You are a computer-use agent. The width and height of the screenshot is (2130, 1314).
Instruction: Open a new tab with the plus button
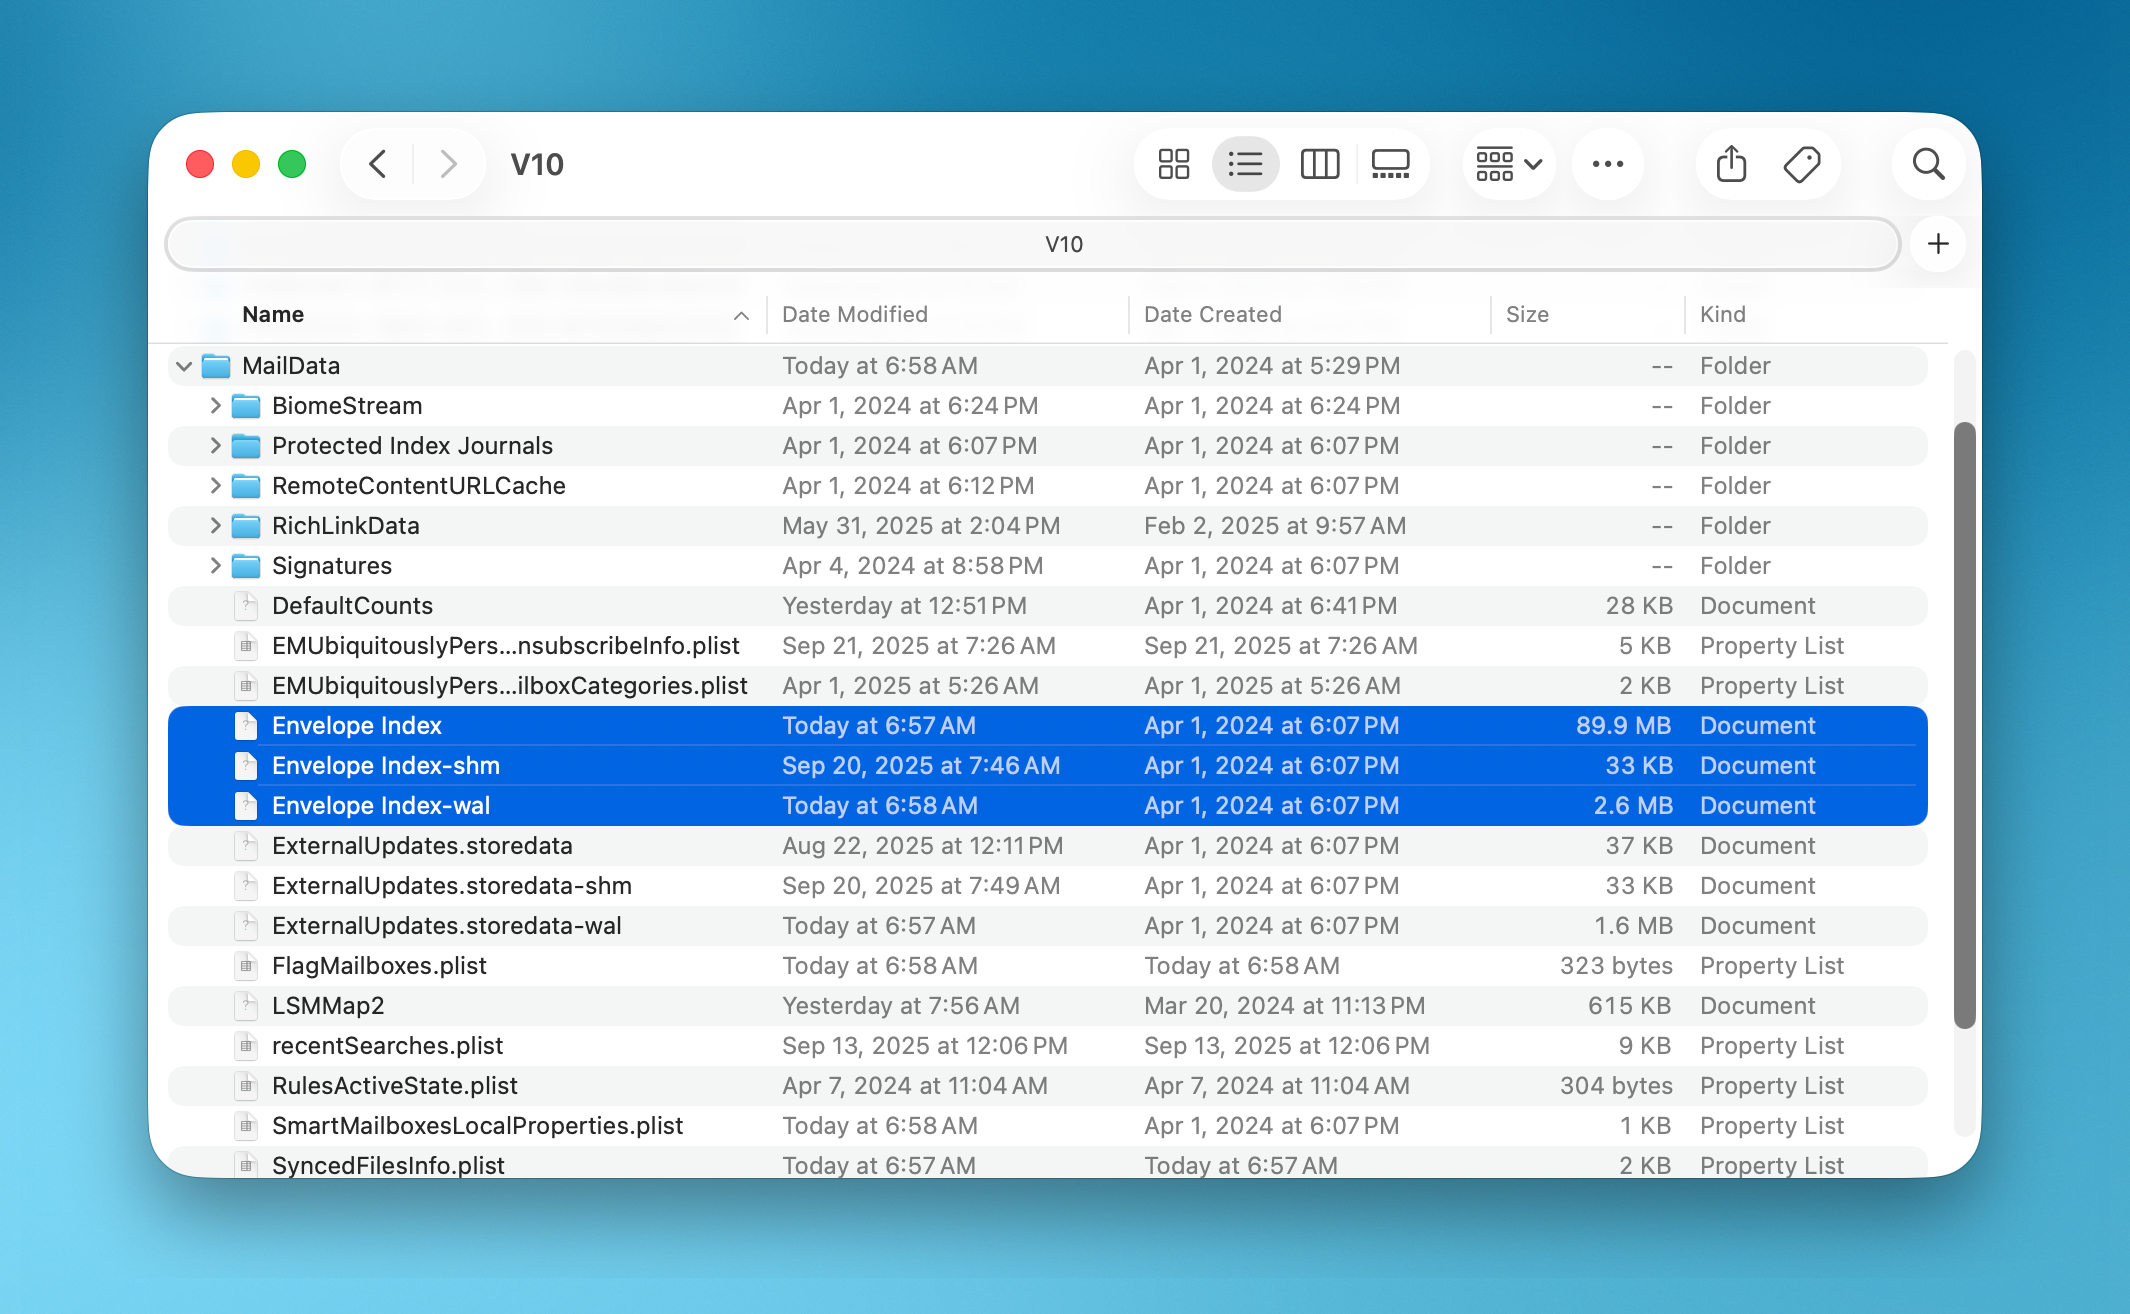1937,243
